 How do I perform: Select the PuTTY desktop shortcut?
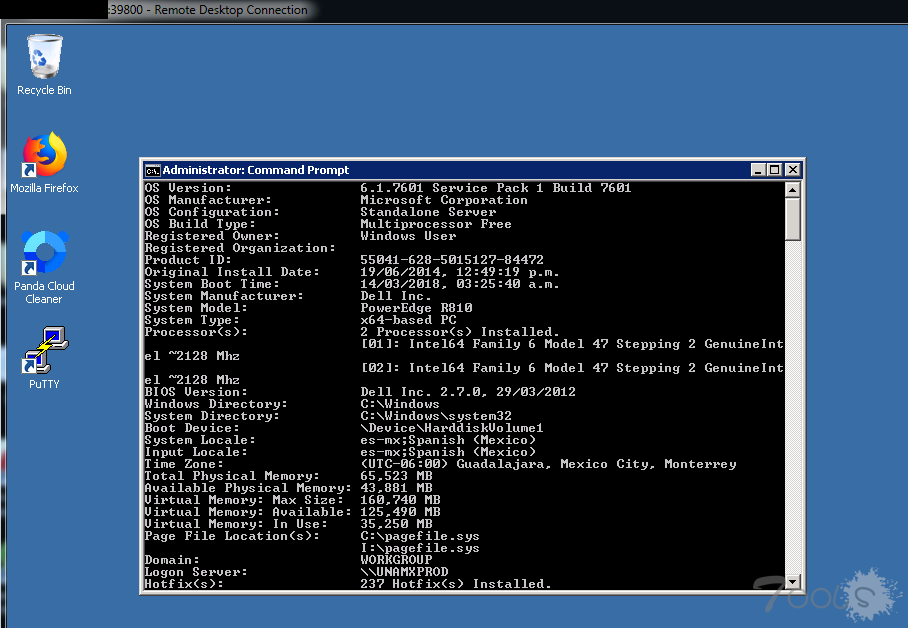point(45,357)
